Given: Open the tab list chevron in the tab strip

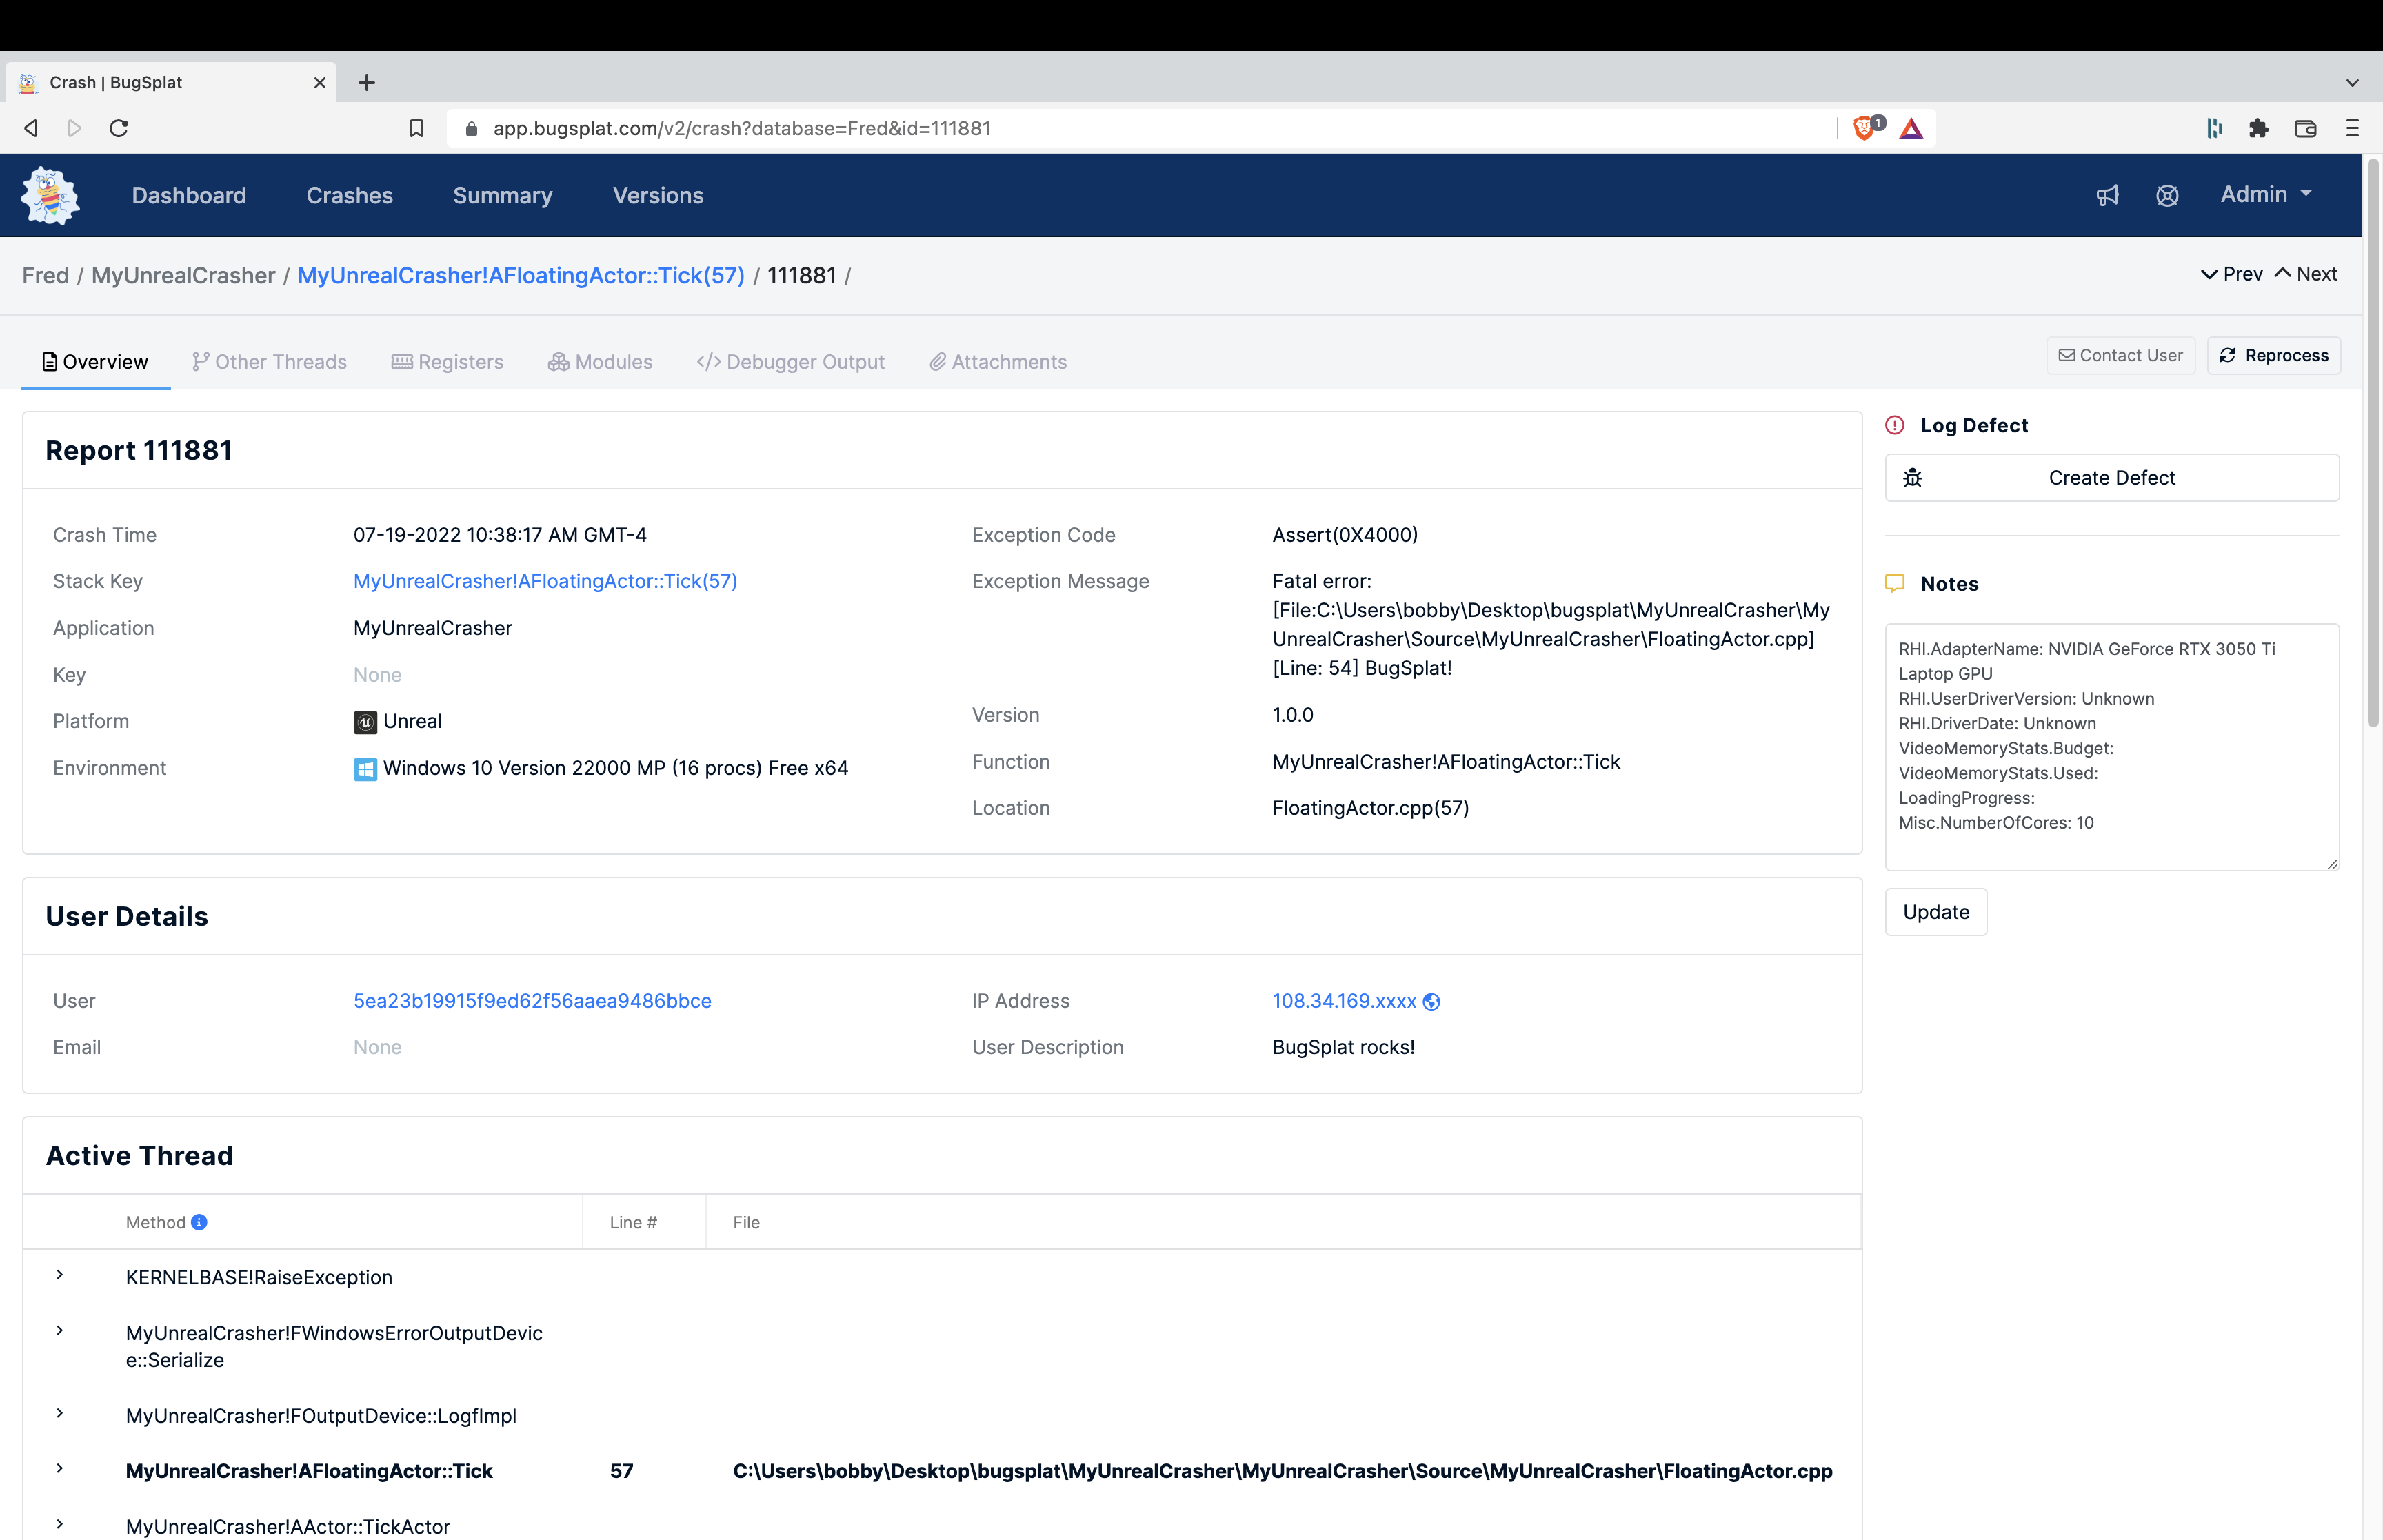Looking at the screenshot, I should point(2352,83).
